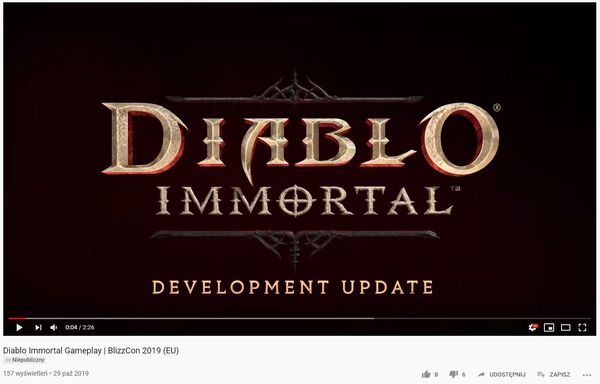
Task: Click the 157 wyświetleń view count
Action: point(25,373)
